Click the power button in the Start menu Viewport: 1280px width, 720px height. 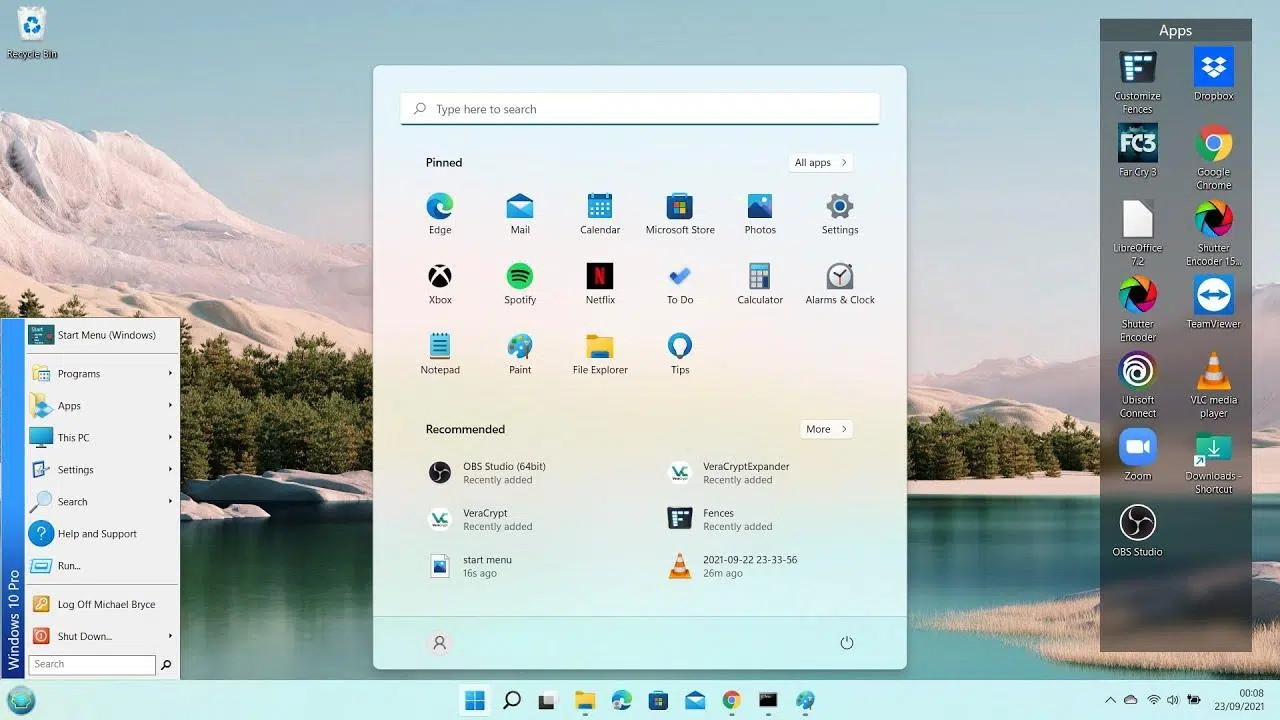[x=847, y=643]
